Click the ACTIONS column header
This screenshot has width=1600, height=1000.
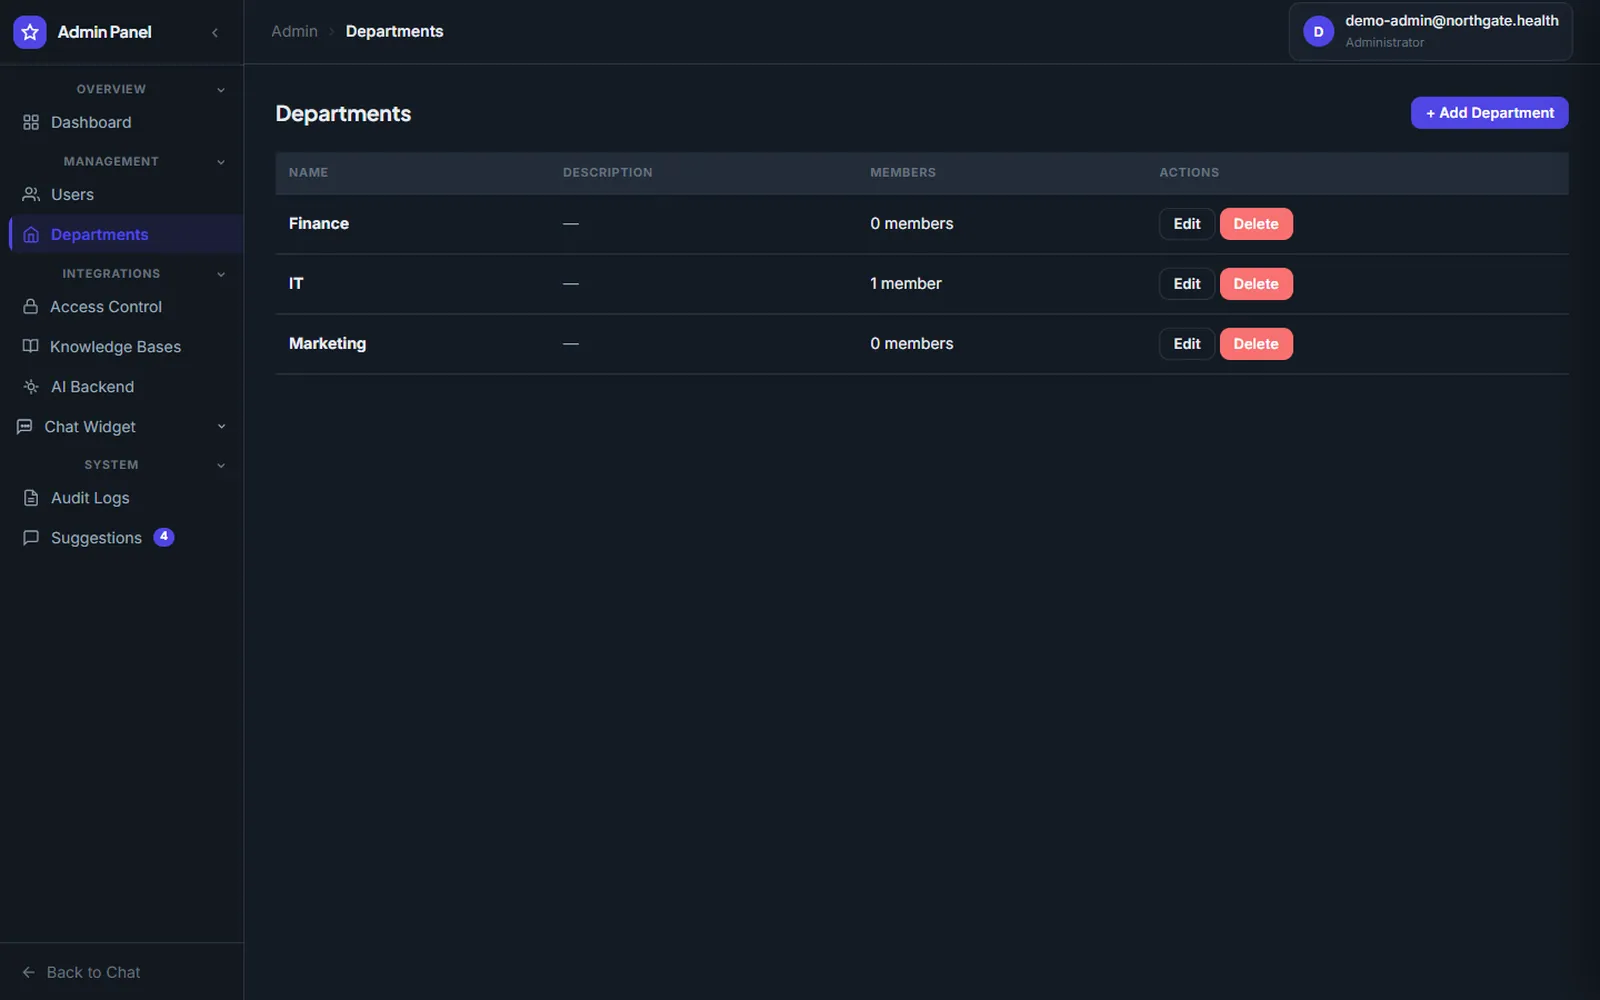click(x=1189, y=172)
